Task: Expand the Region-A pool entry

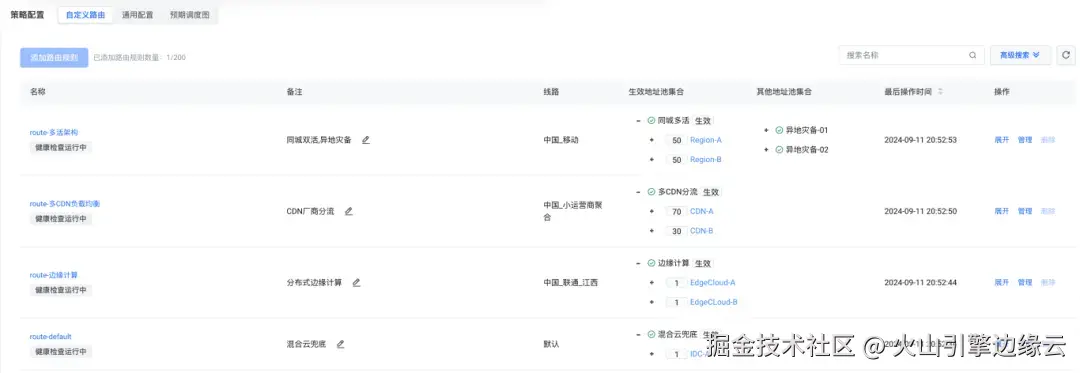Action: point(652,140)
